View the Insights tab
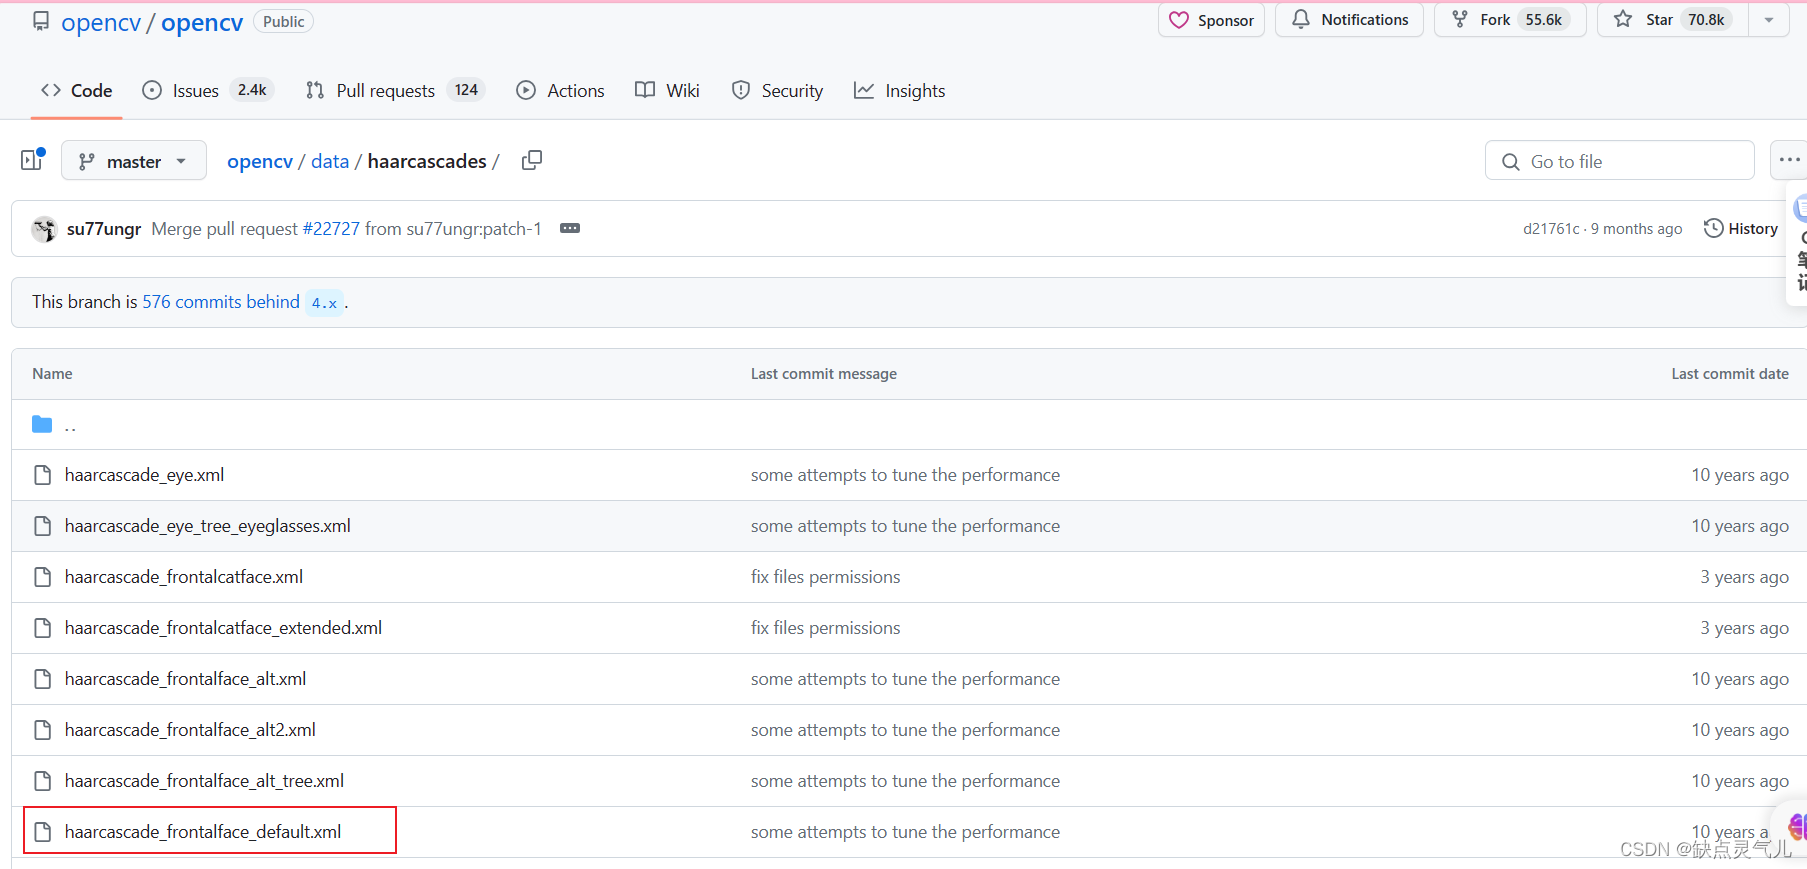The image size is (1807, 869). pos(899,90)
